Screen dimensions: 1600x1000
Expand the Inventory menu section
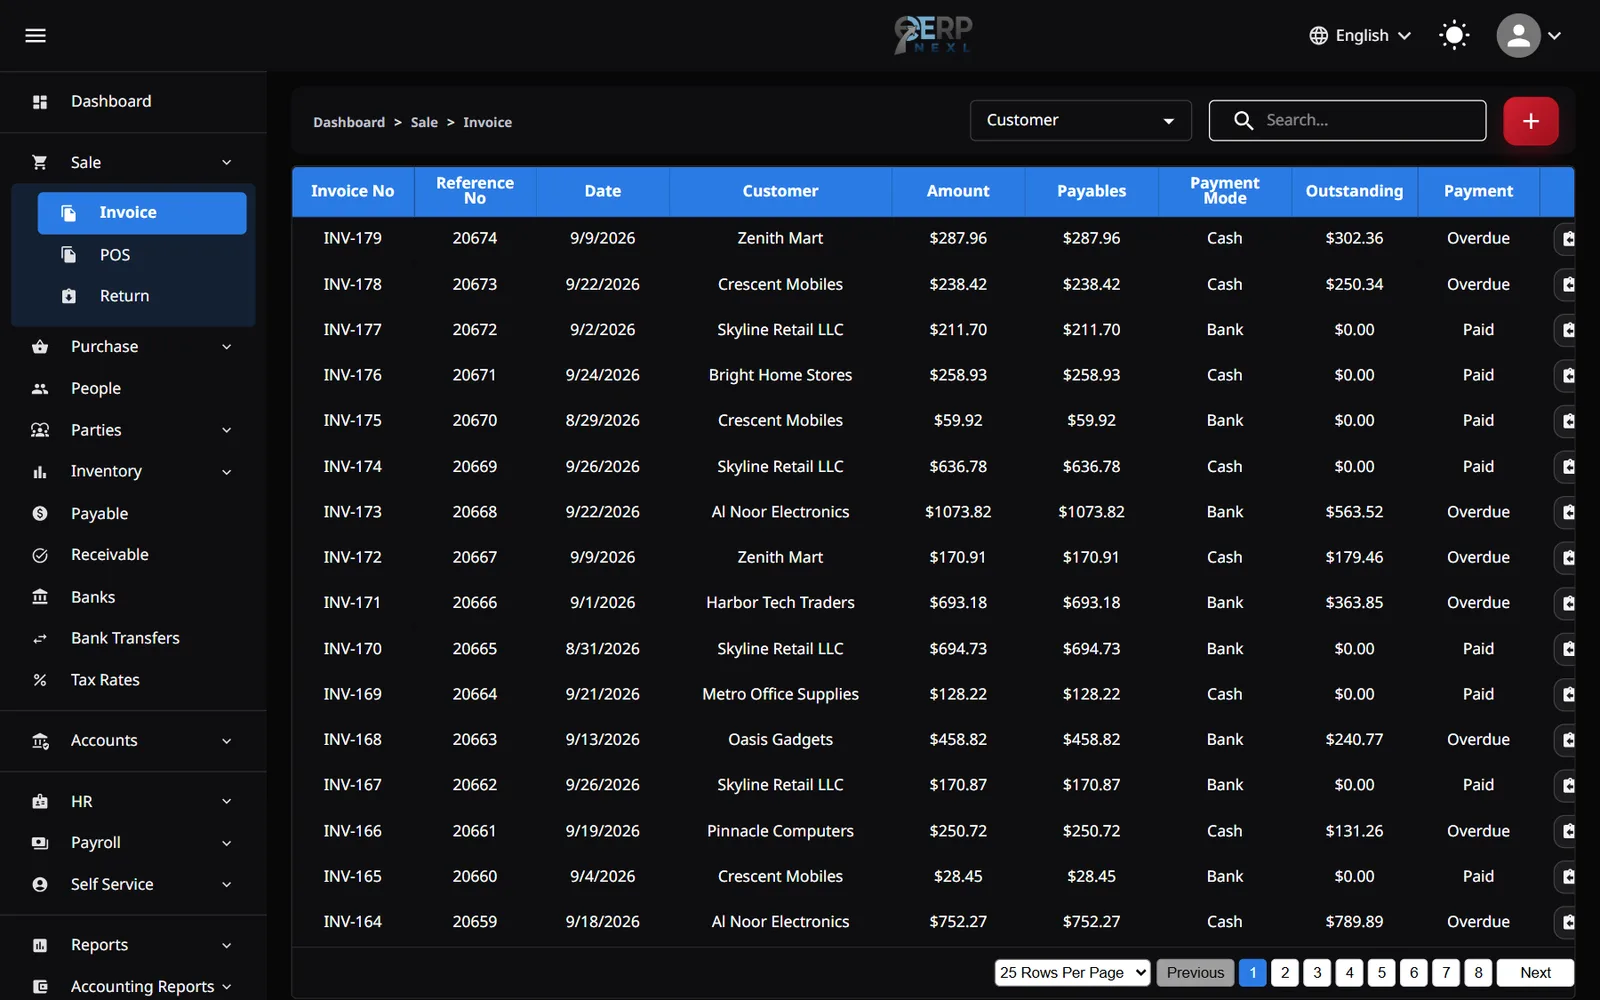click(x=134, y=472)
